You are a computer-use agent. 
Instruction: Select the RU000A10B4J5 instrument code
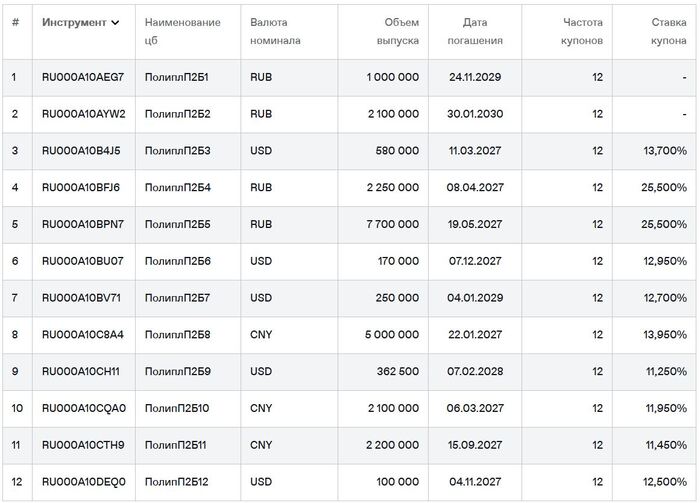click(81, 151)
